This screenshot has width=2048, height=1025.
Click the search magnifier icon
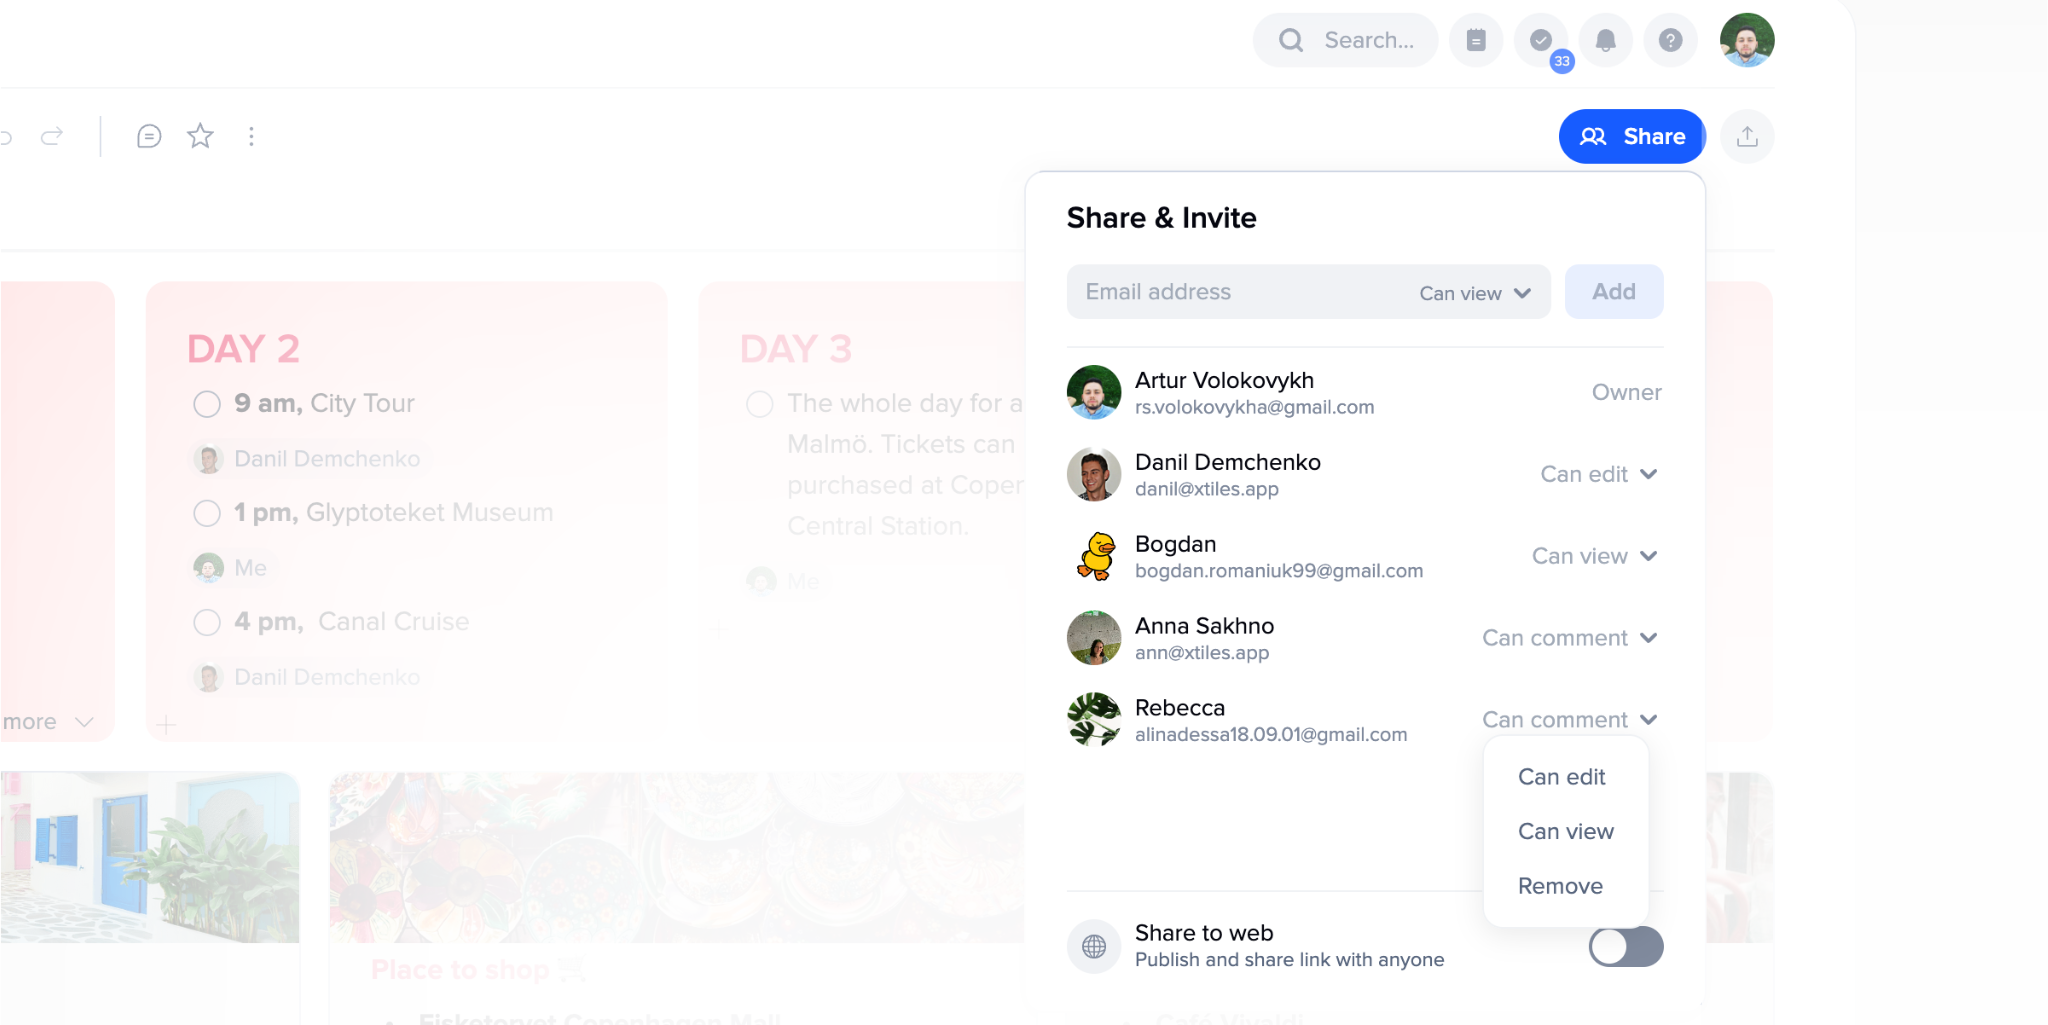[1291, 40]
